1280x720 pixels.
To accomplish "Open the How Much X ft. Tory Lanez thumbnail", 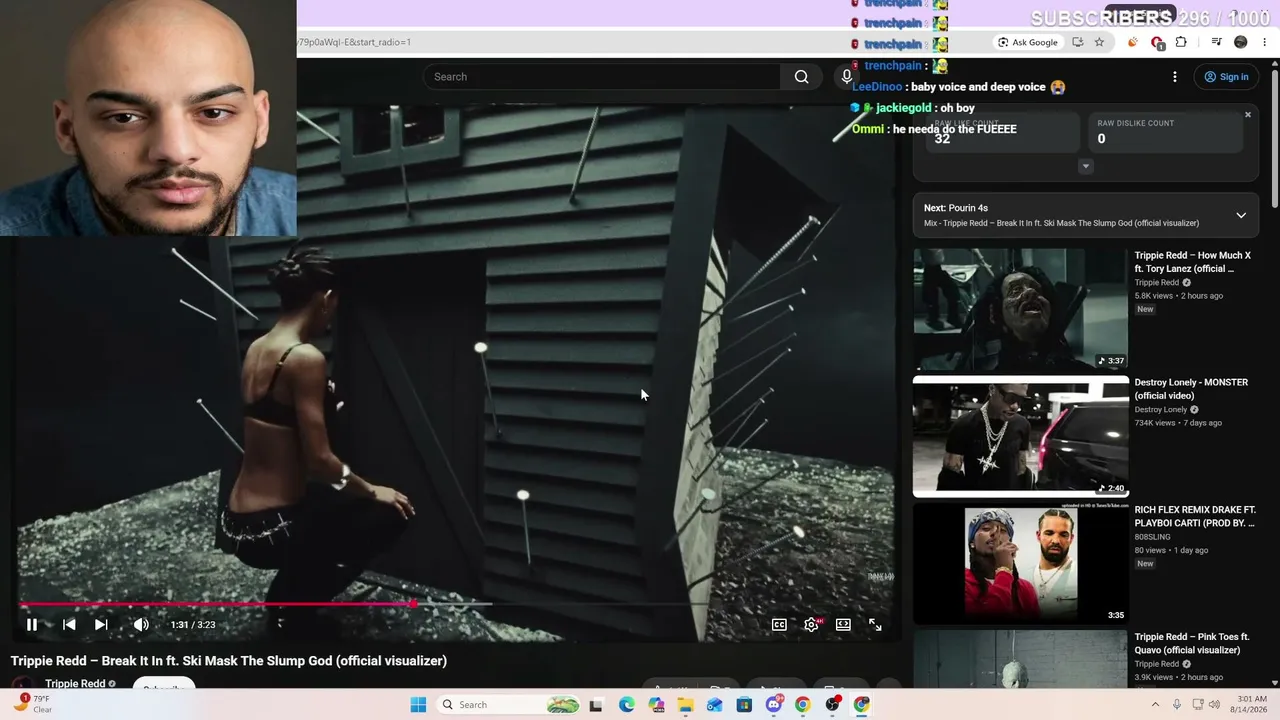I will (x=1020, y=309).
